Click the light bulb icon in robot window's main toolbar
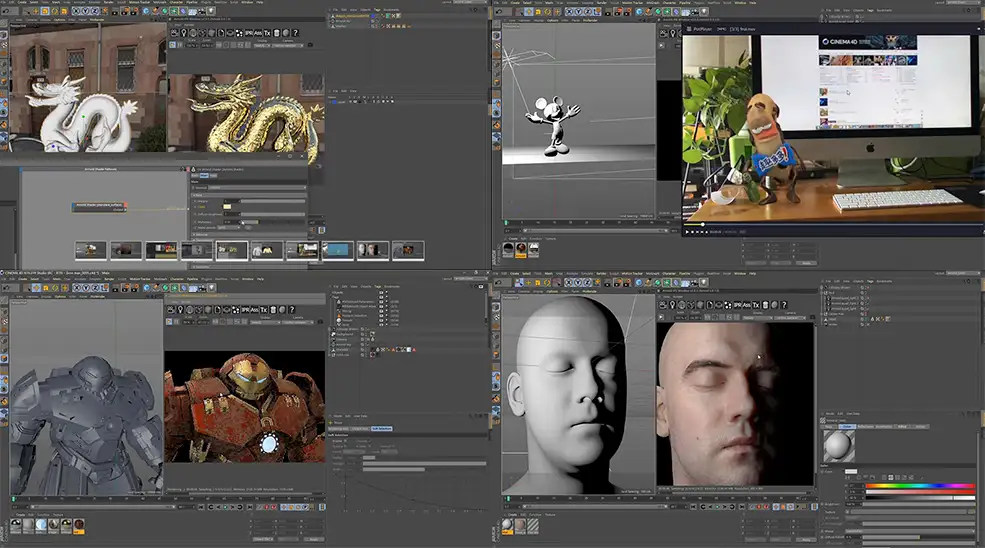 (x=212, y=288)
